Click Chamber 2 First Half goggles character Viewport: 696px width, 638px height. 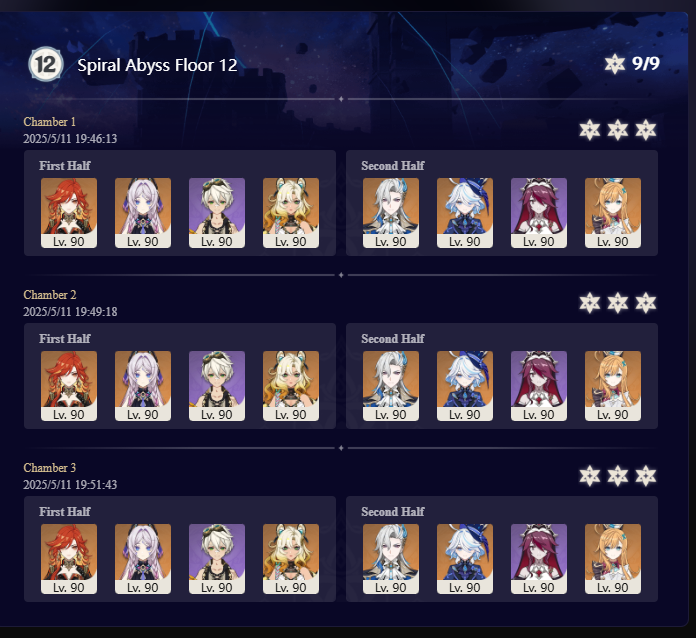pos(217,386)
